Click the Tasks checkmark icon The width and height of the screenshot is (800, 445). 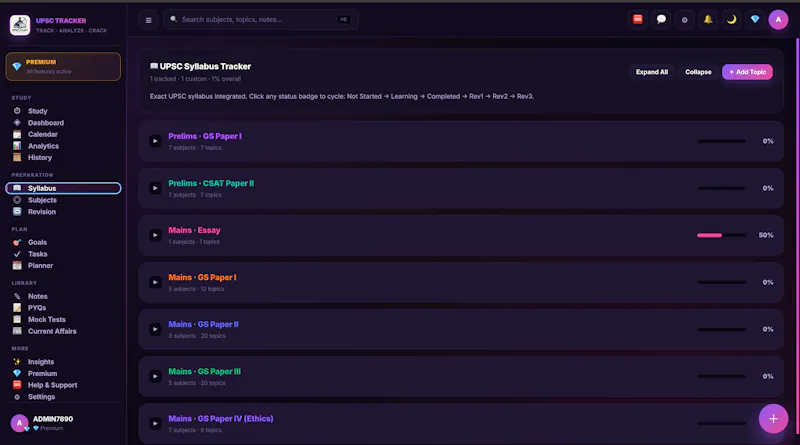point(17,254)
